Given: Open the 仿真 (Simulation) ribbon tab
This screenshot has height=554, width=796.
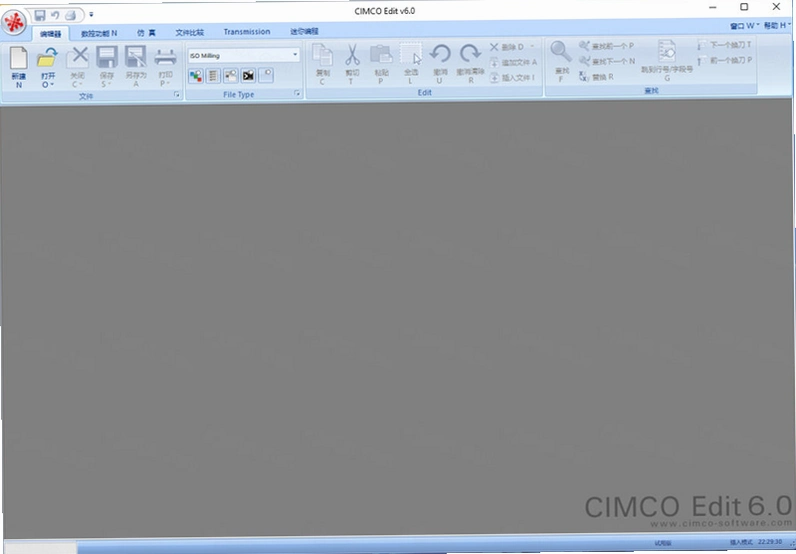Looking at the screenshot, I should coord(146,33).
